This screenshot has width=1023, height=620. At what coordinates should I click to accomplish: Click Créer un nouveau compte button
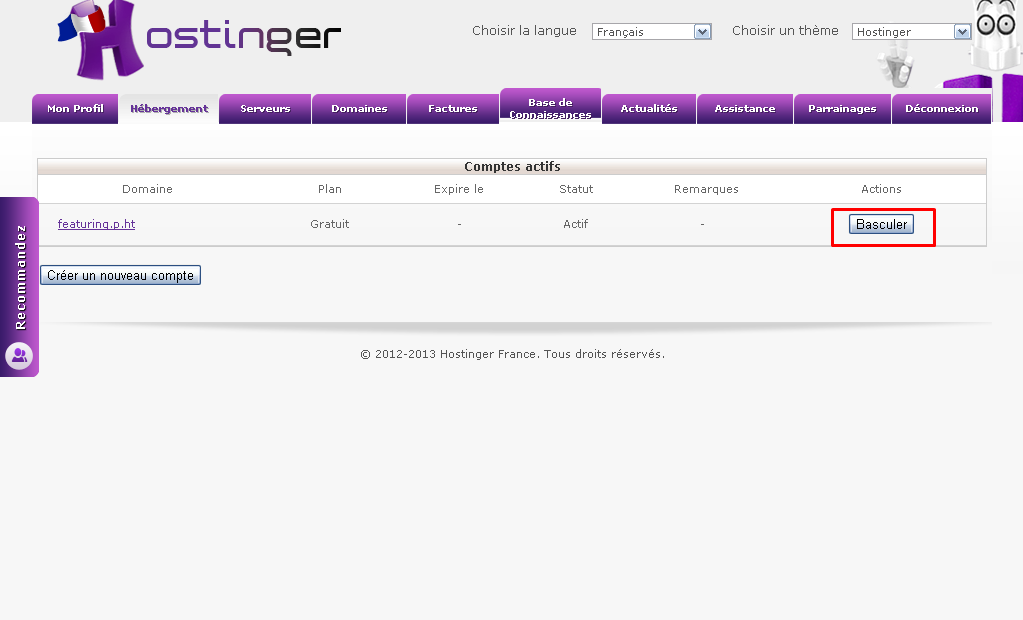click(121, 275)
